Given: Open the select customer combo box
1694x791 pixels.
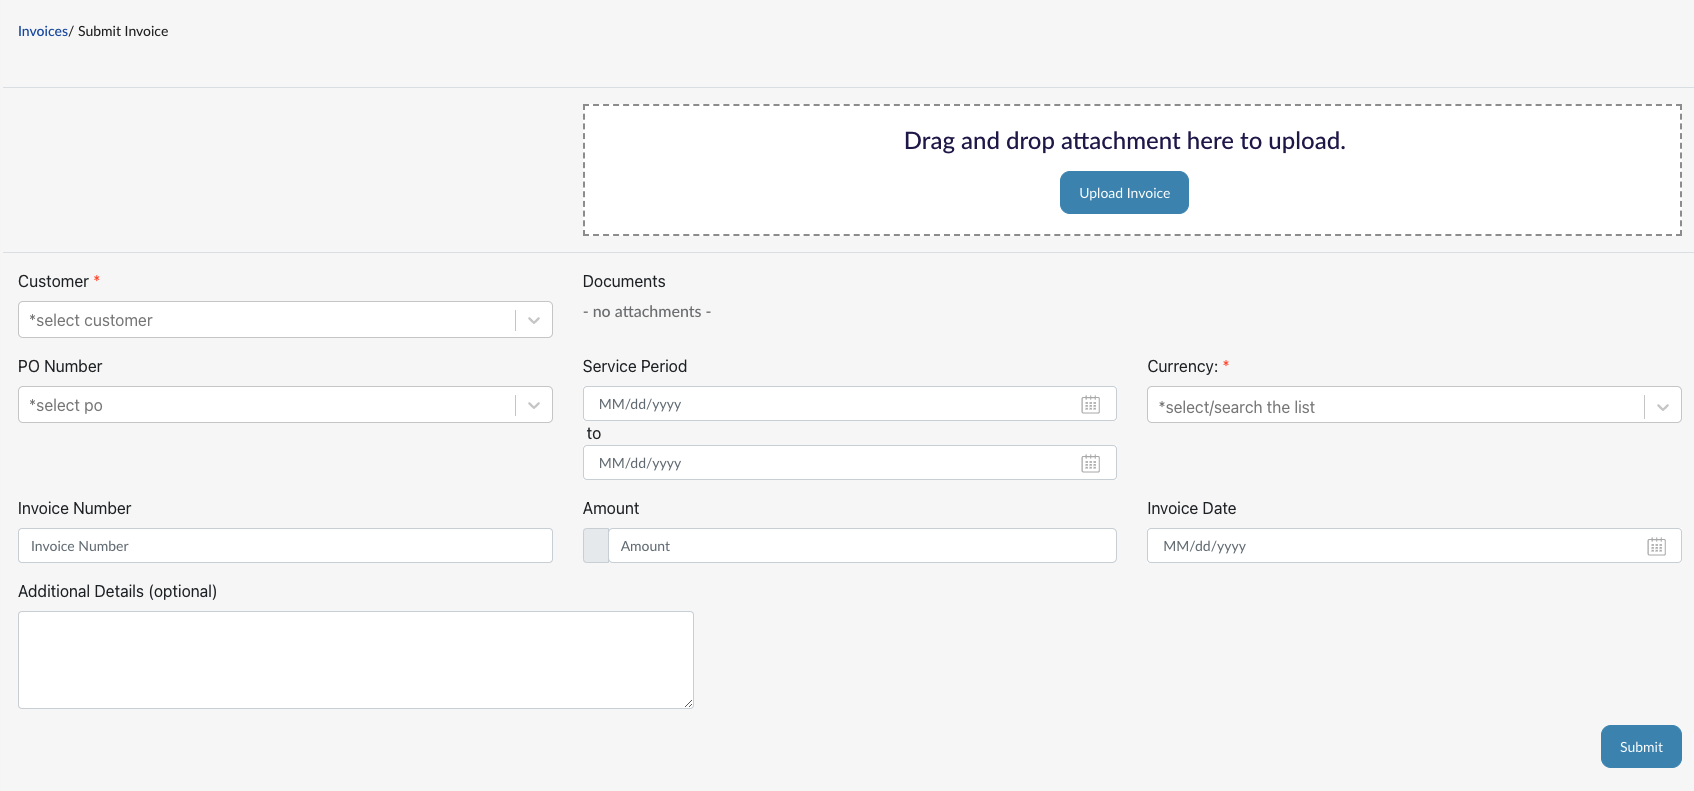Looking at the screenshot, I should pyautogui.click(x=265, y=320).
